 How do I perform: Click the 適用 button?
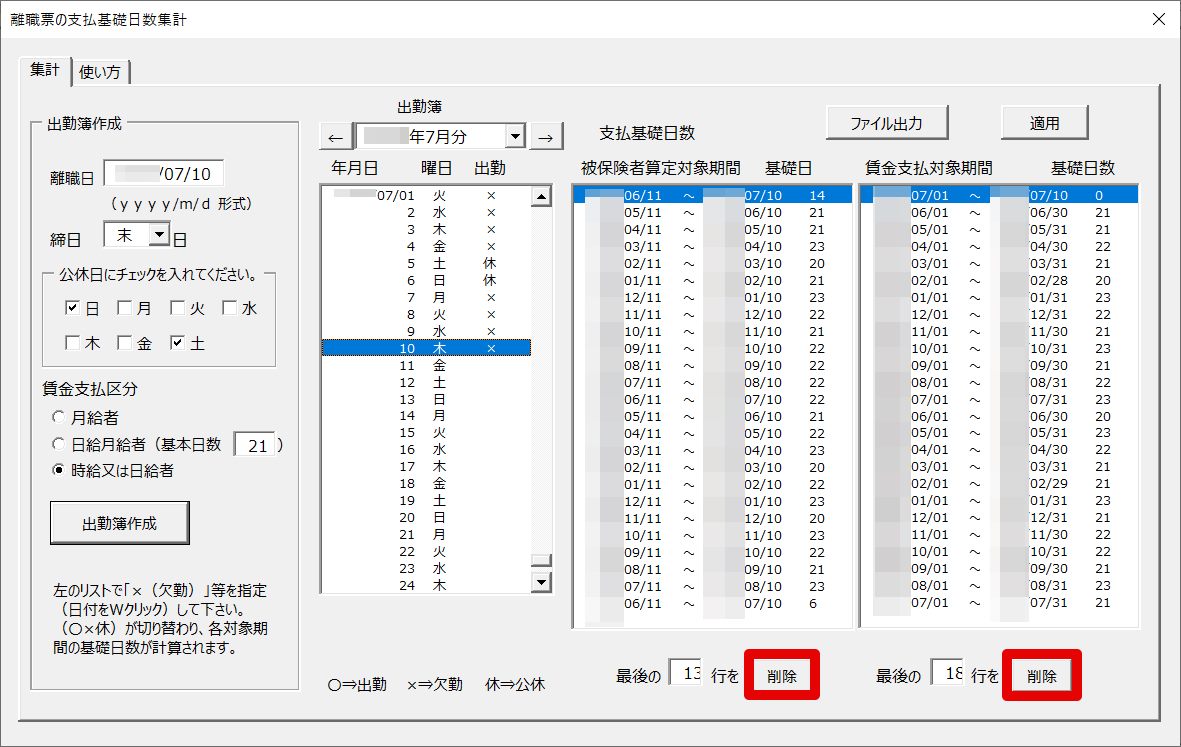(1045, 123)
